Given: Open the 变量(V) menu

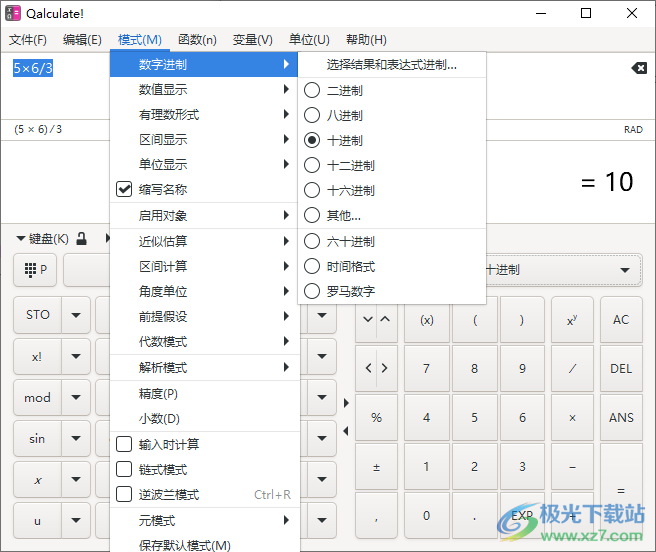Looking at the screenshot, I should [x=252, y=40].
